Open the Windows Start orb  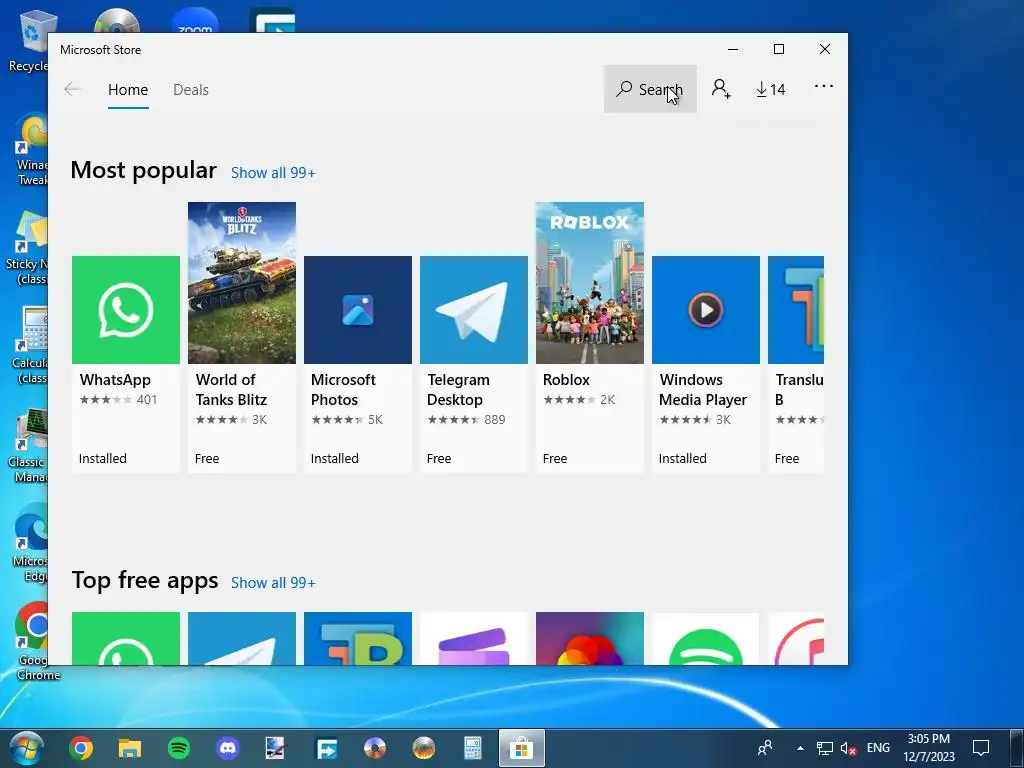(27, 748)
